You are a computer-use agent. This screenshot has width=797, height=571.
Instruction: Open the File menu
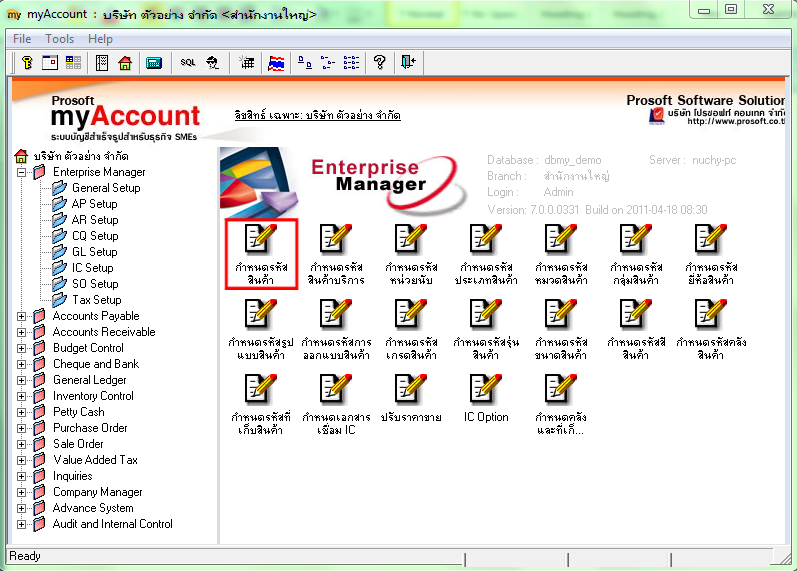[22, 39]
